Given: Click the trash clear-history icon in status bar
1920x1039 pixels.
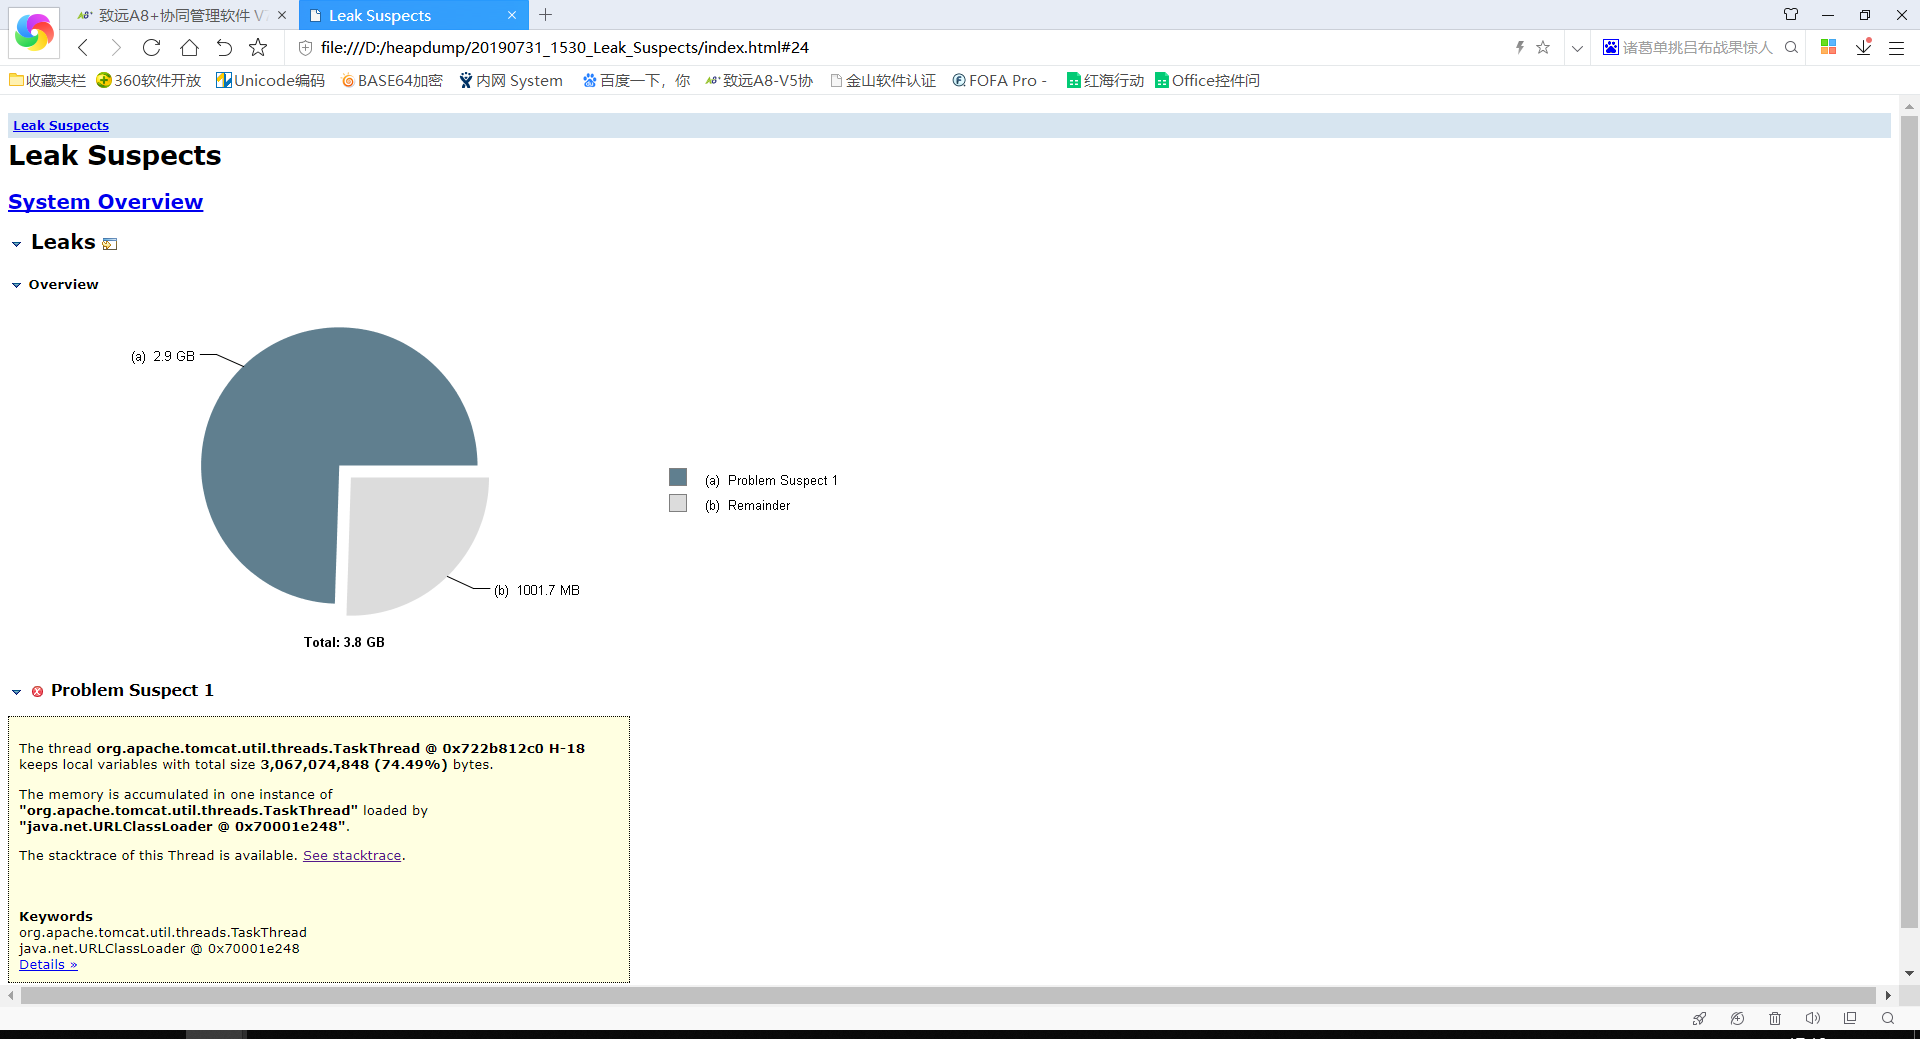Looking at the screenshot, I should 1775,1018.
